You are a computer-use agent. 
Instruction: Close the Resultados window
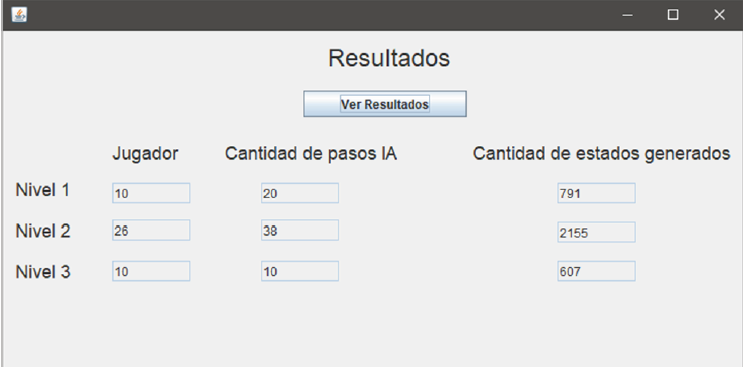click(719, 15)
